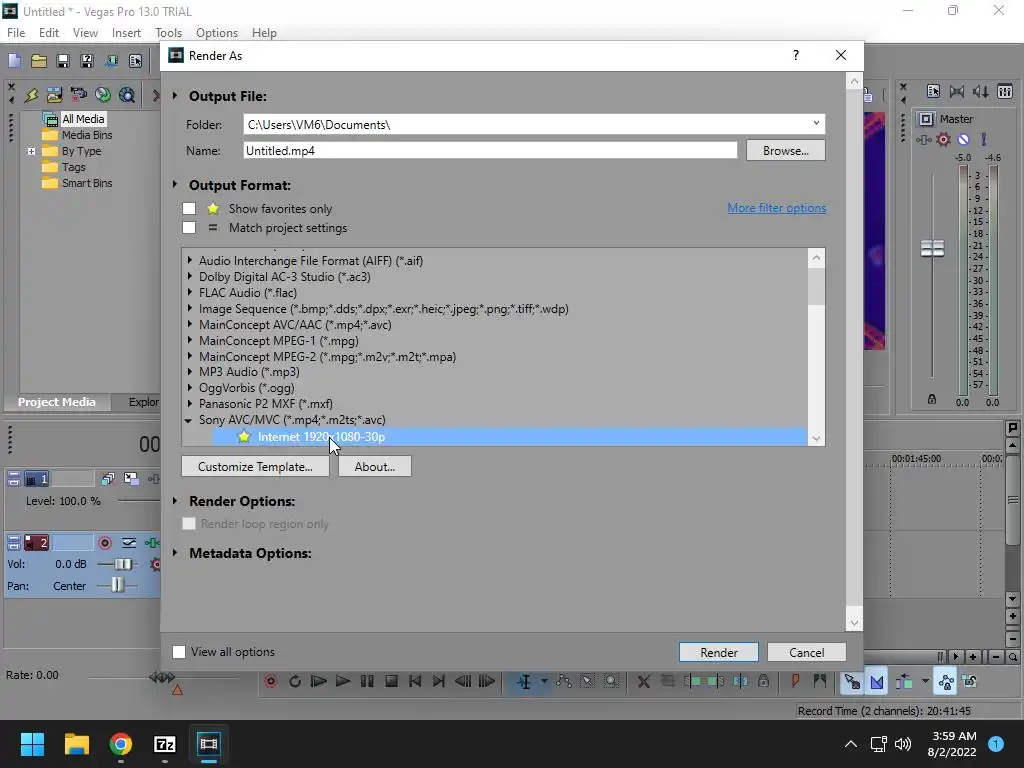Image resolution: width=1024 pixels, height=768 pixels.
Task: Click the Open project folder icon
Action: tap(39, 61)
